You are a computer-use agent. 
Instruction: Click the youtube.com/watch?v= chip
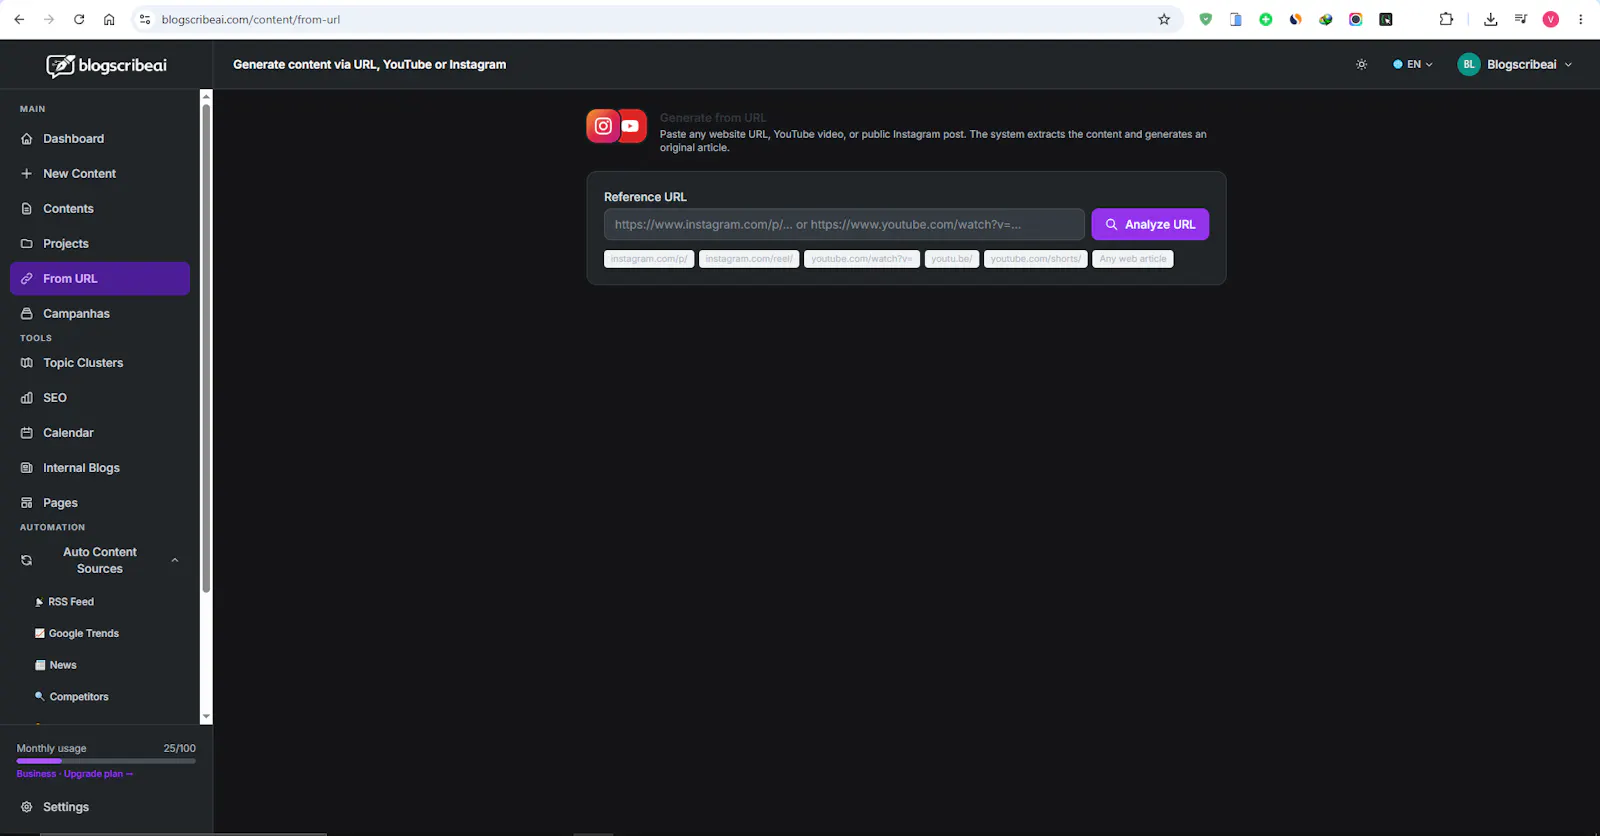[862, 259]
